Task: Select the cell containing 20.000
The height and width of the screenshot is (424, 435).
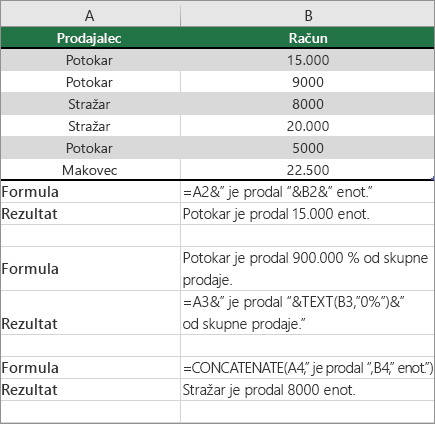Action: click(x=307, y=126)
